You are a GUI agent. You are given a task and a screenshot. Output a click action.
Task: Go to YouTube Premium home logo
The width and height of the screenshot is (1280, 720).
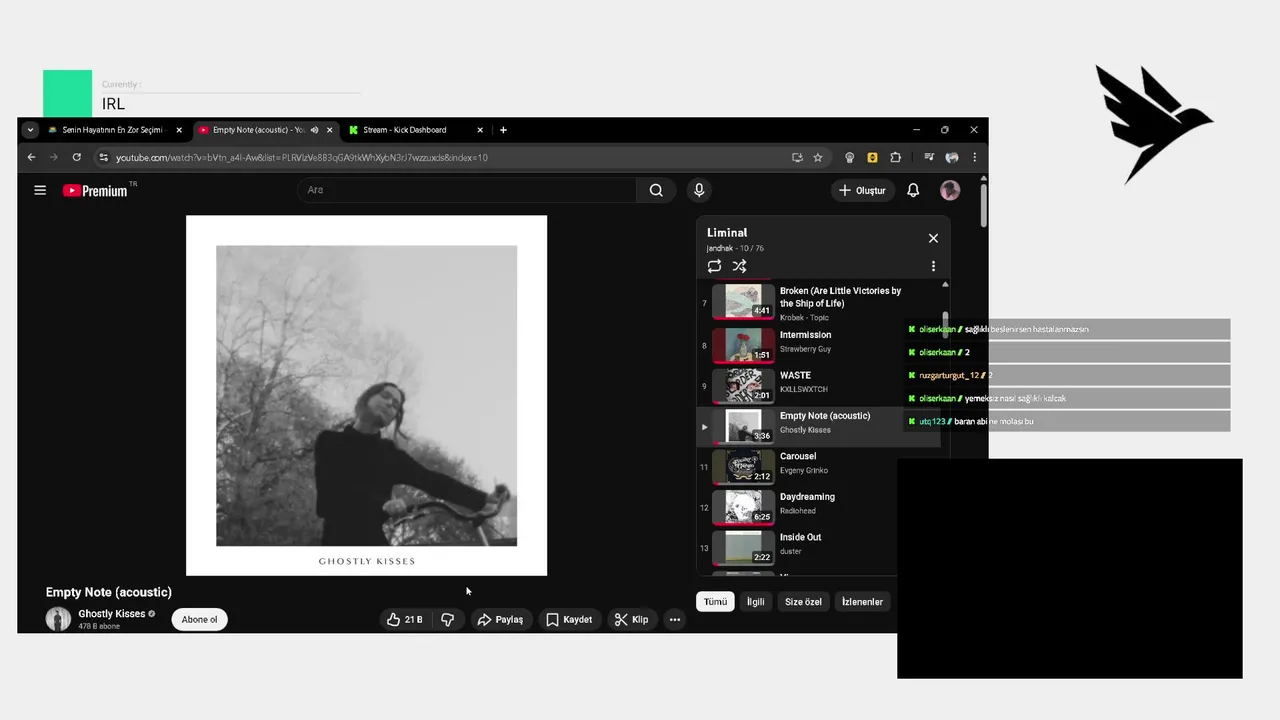tap(96, 190)
